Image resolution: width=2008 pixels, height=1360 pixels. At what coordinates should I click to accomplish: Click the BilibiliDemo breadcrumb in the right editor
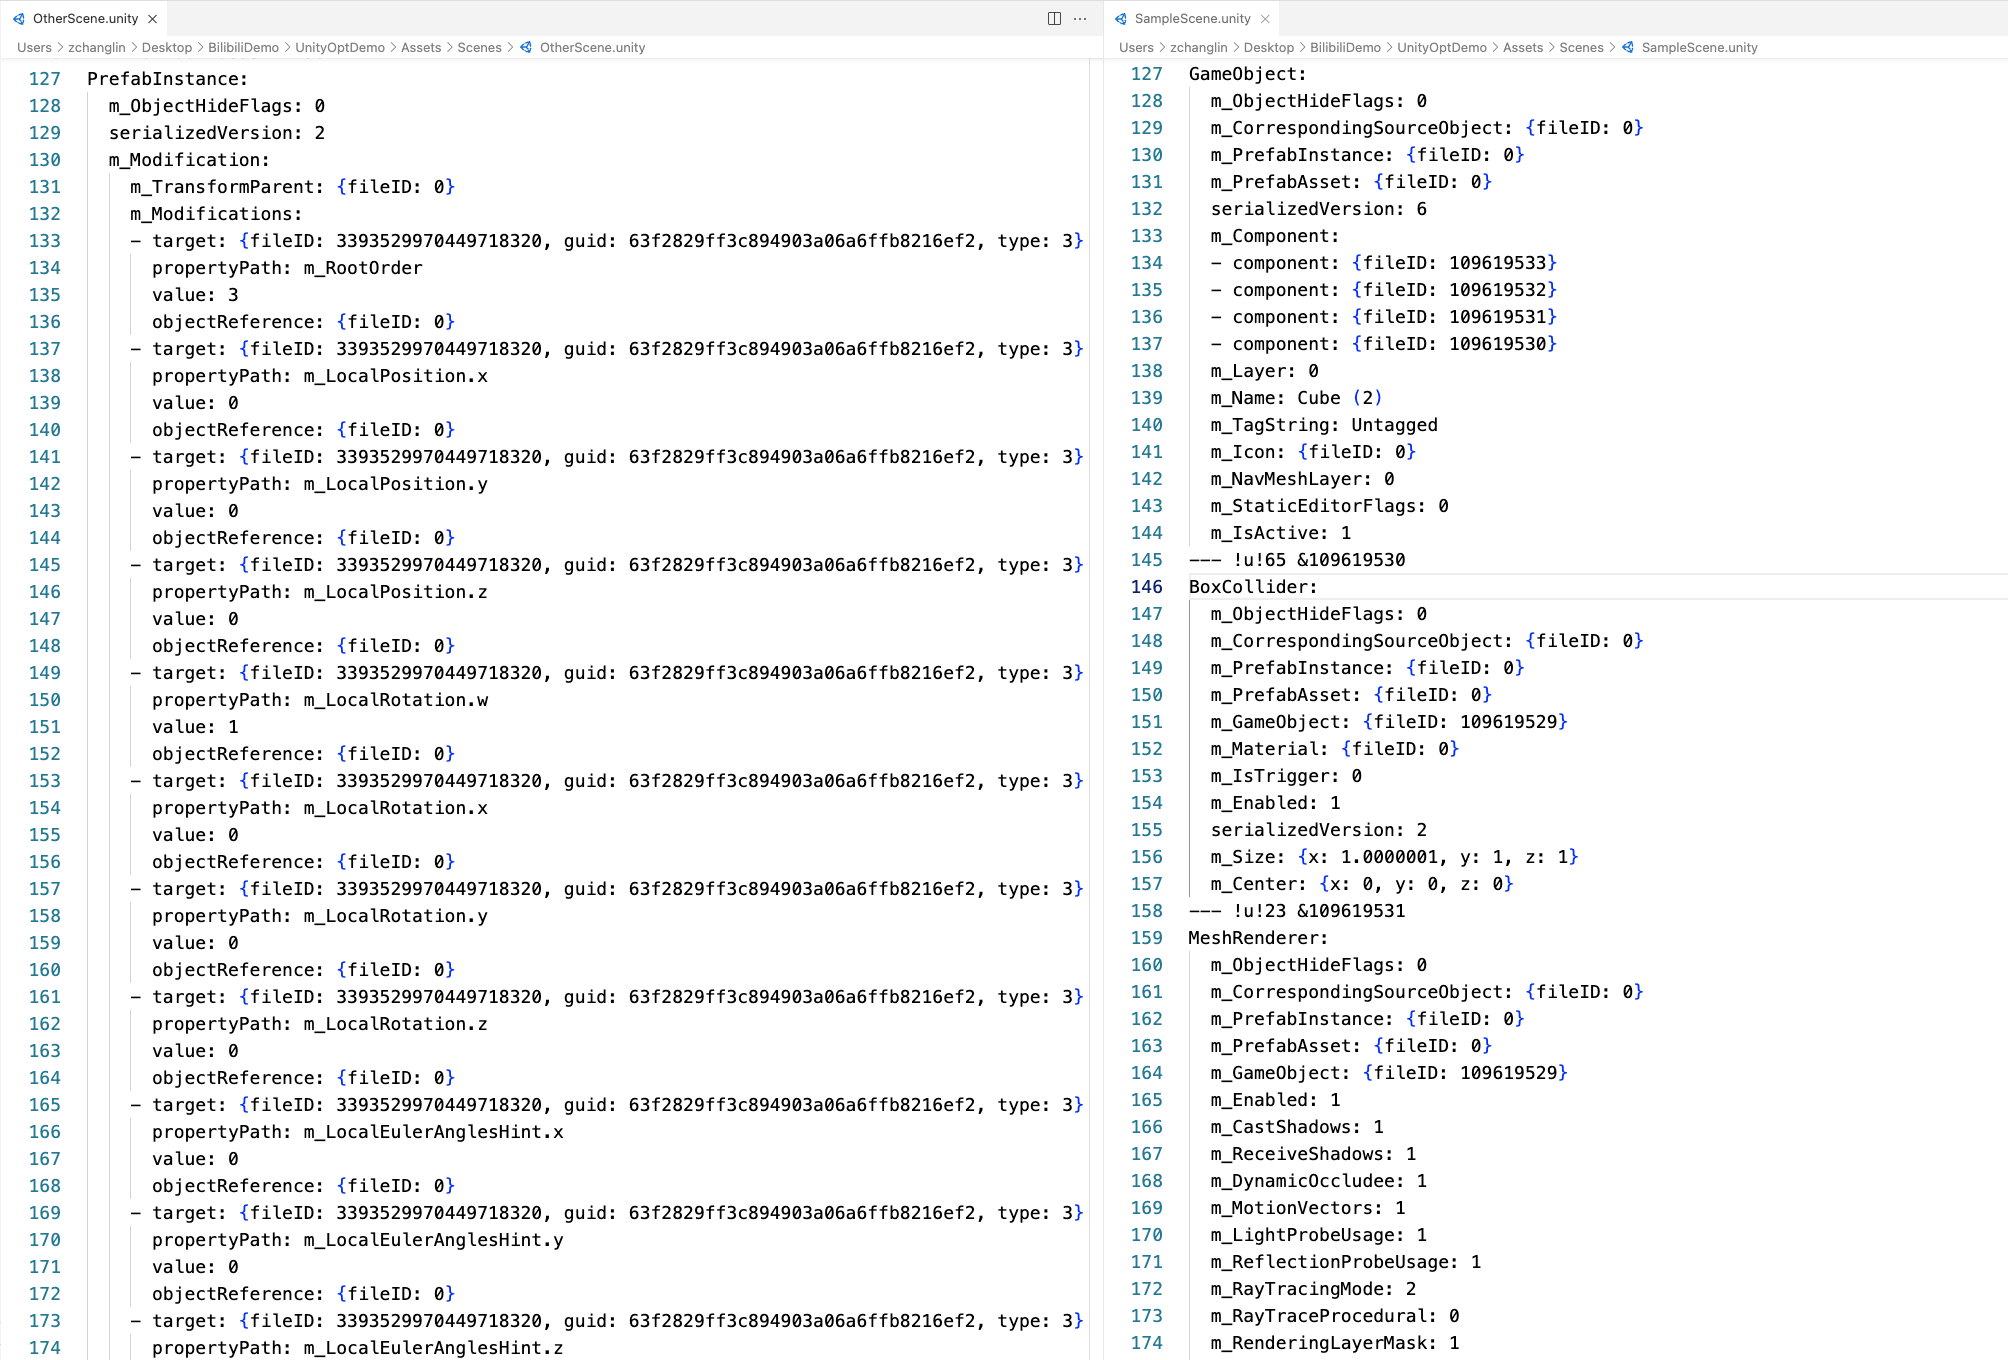(1345, 47)
